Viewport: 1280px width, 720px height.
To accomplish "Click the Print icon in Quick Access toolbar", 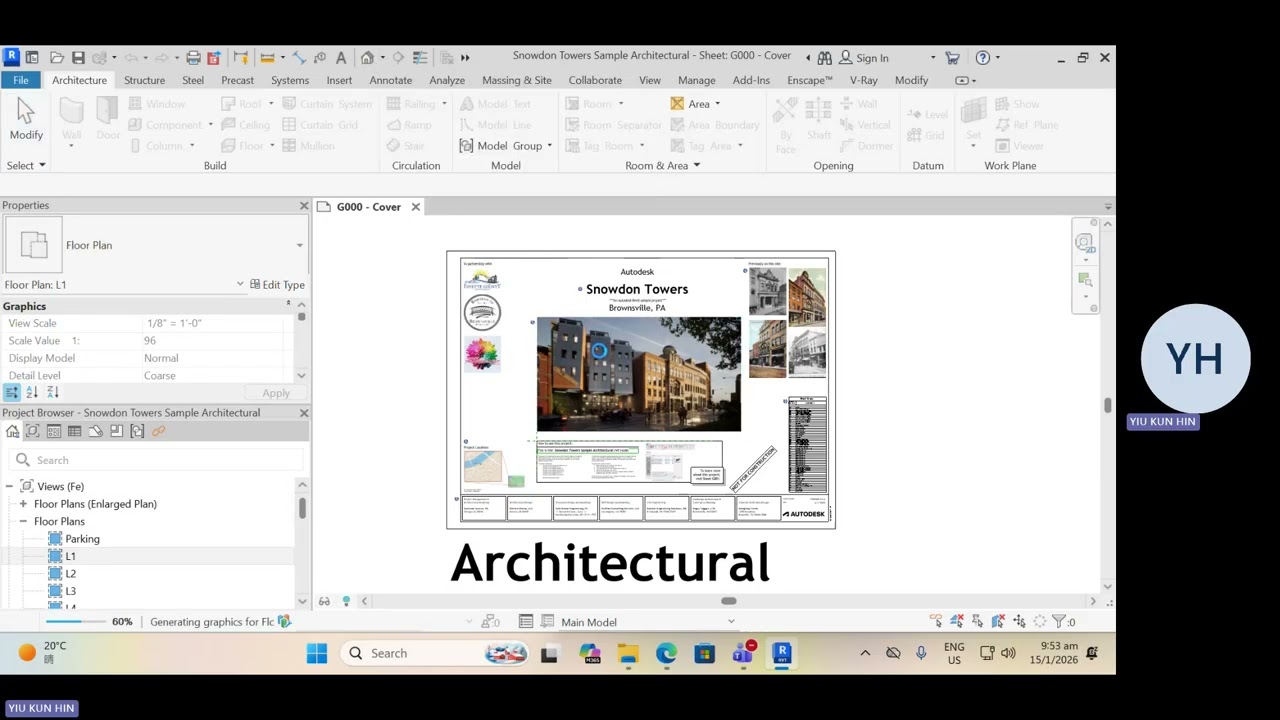I will click(193, 58).
